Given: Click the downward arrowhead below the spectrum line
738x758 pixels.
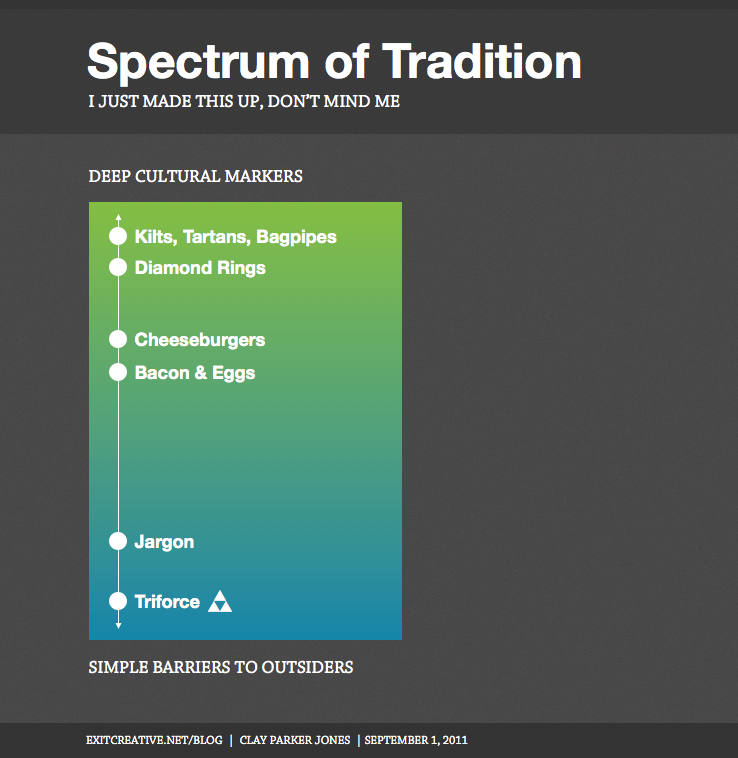Looking at the screenshot, I should pyautogui.click(x=118, y=626).
